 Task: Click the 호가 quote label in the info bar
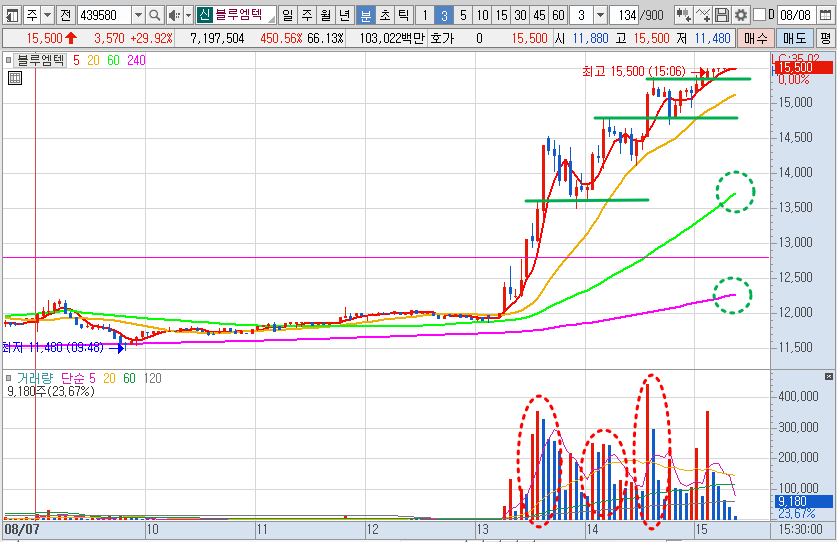pos(441,38)
